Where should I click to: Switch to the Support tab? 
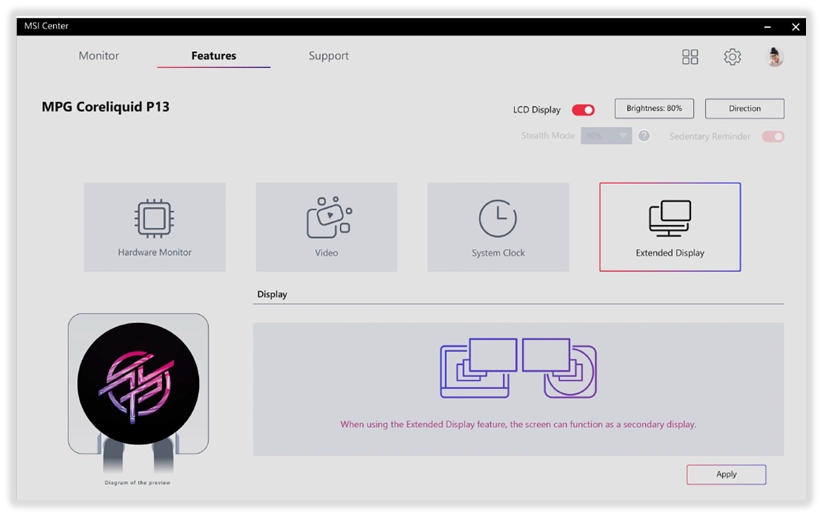[x=329, y=56]
